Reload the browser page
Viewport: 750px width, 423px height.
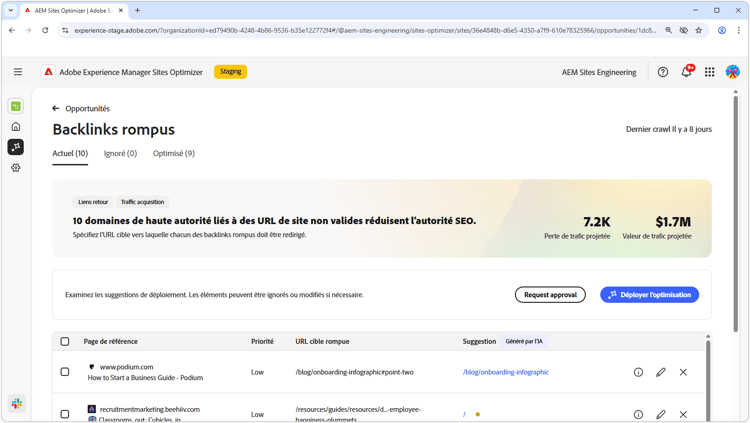tap(45, 30)
